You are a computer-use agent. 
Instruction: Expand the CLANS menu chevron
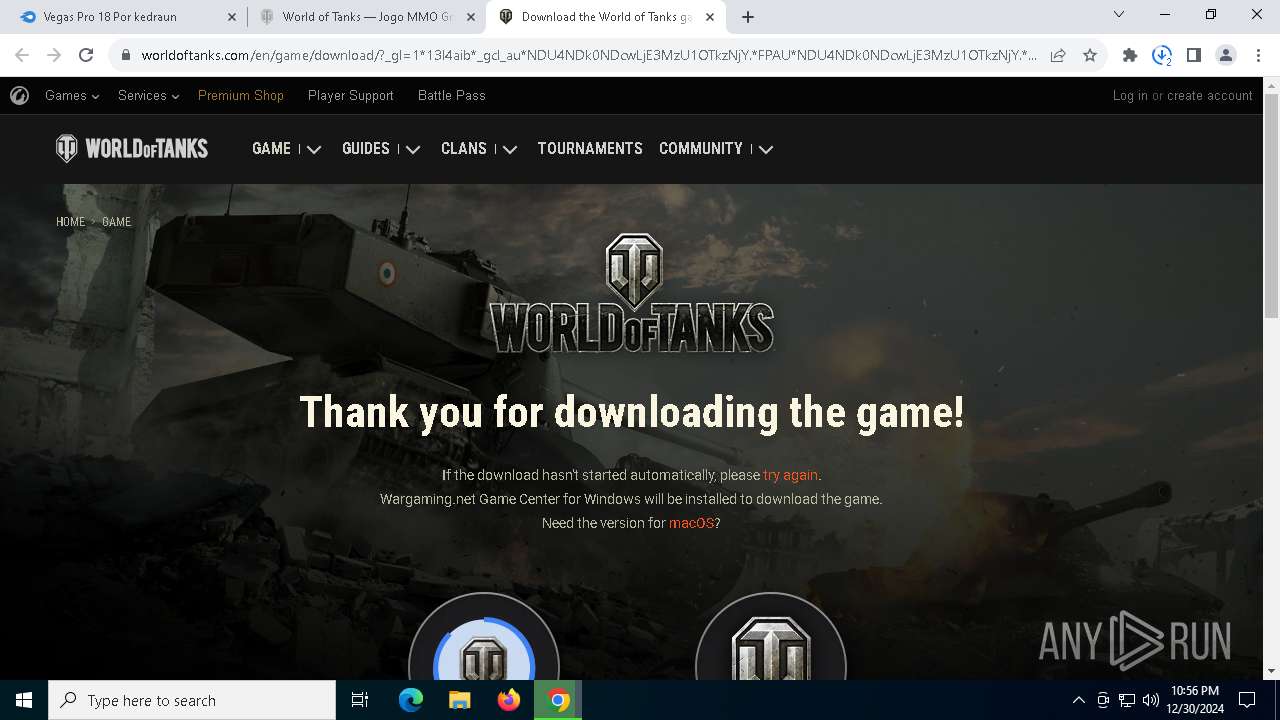(510, 149)
